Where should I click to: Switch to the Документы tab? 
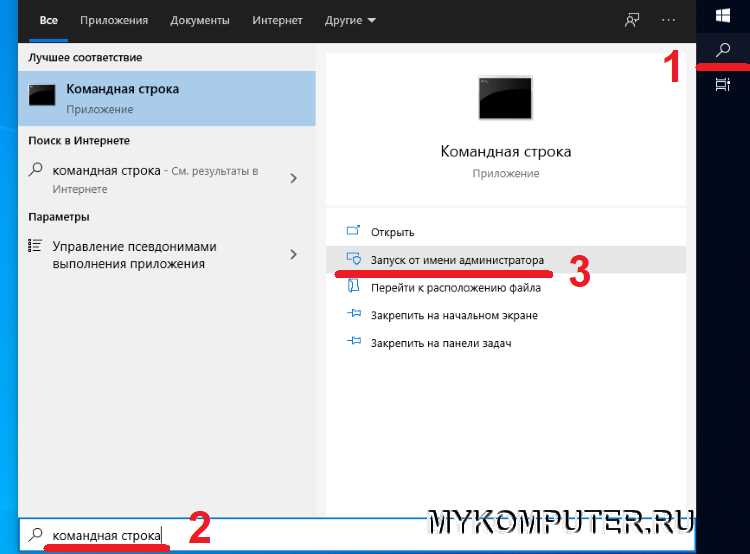pyautogui.click(x=200, y=21)
